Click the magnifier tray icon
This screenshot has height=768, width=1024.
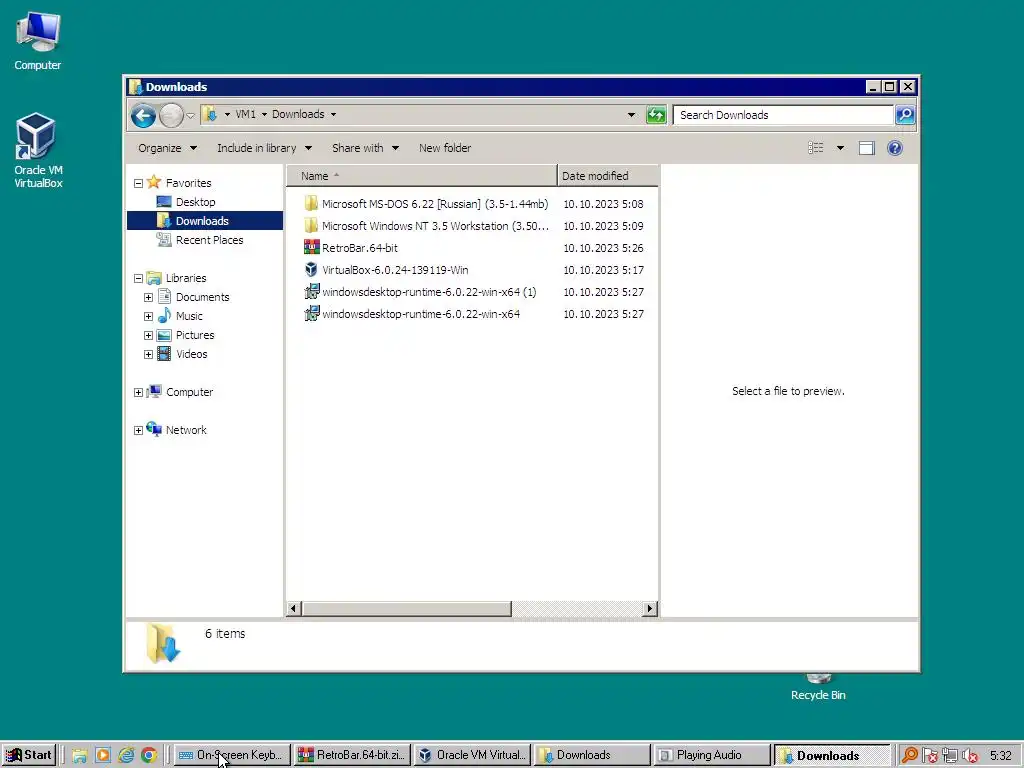(909, 756)
